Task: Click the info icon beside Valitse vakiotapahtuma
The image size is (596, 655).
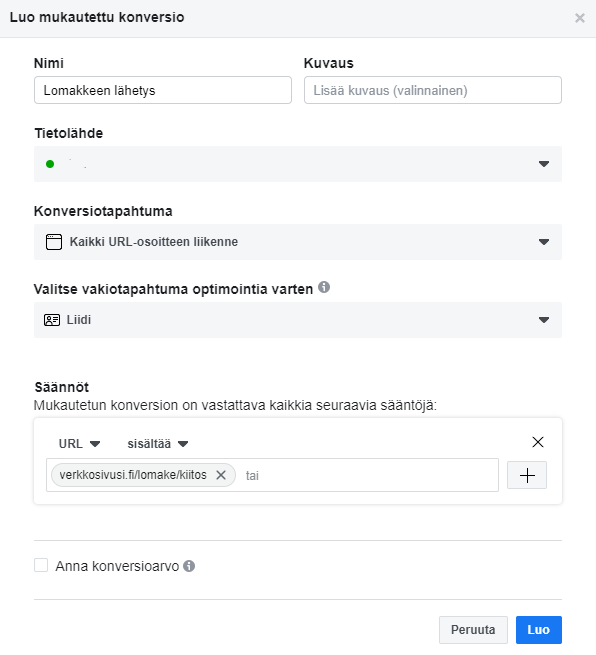Action: [324, 287]
